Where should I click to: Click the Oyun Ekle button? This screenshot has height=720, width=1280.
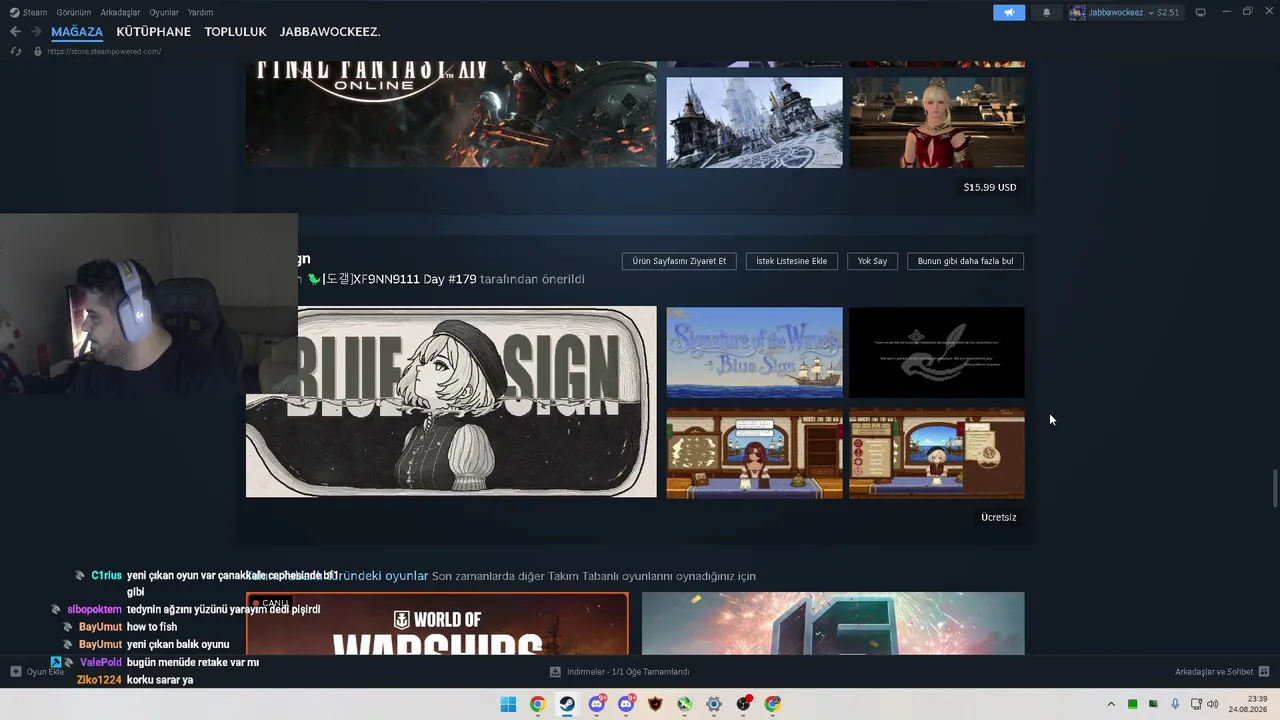point(38,672)
